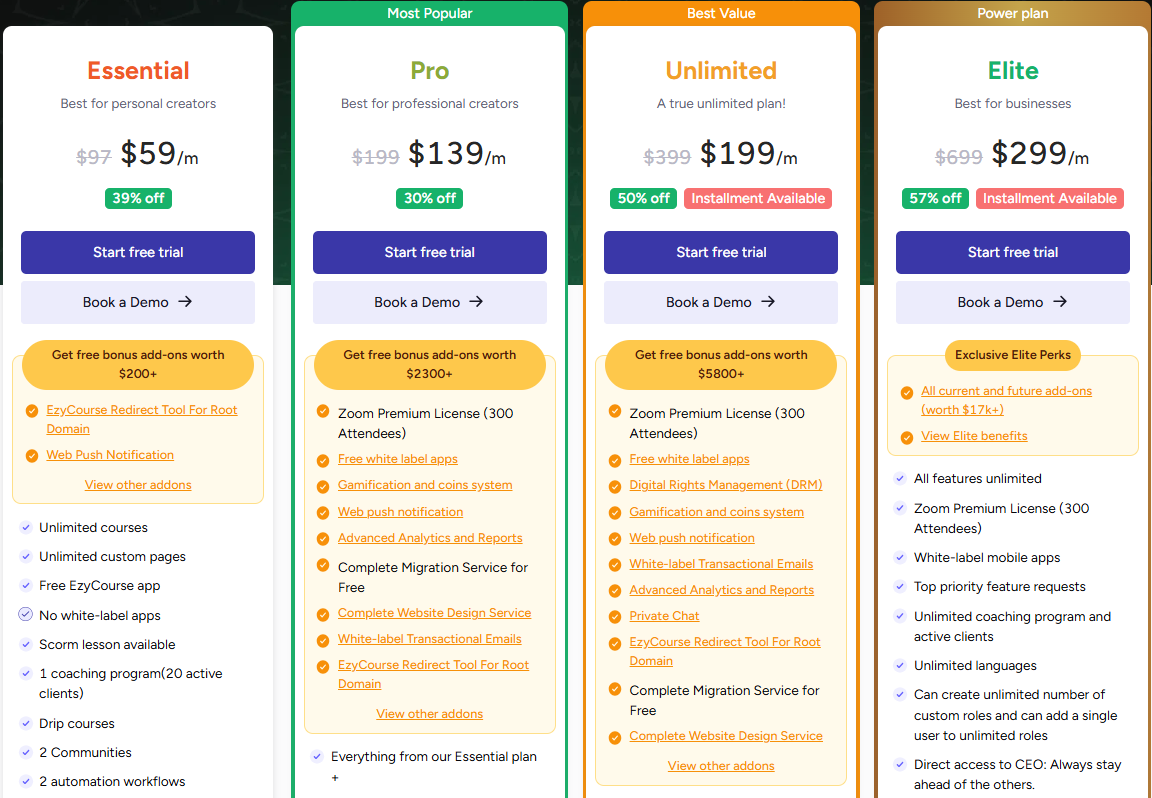Open All current and future add-ons link
The height and width of the screenshot is (798, 1152).
1007,400
